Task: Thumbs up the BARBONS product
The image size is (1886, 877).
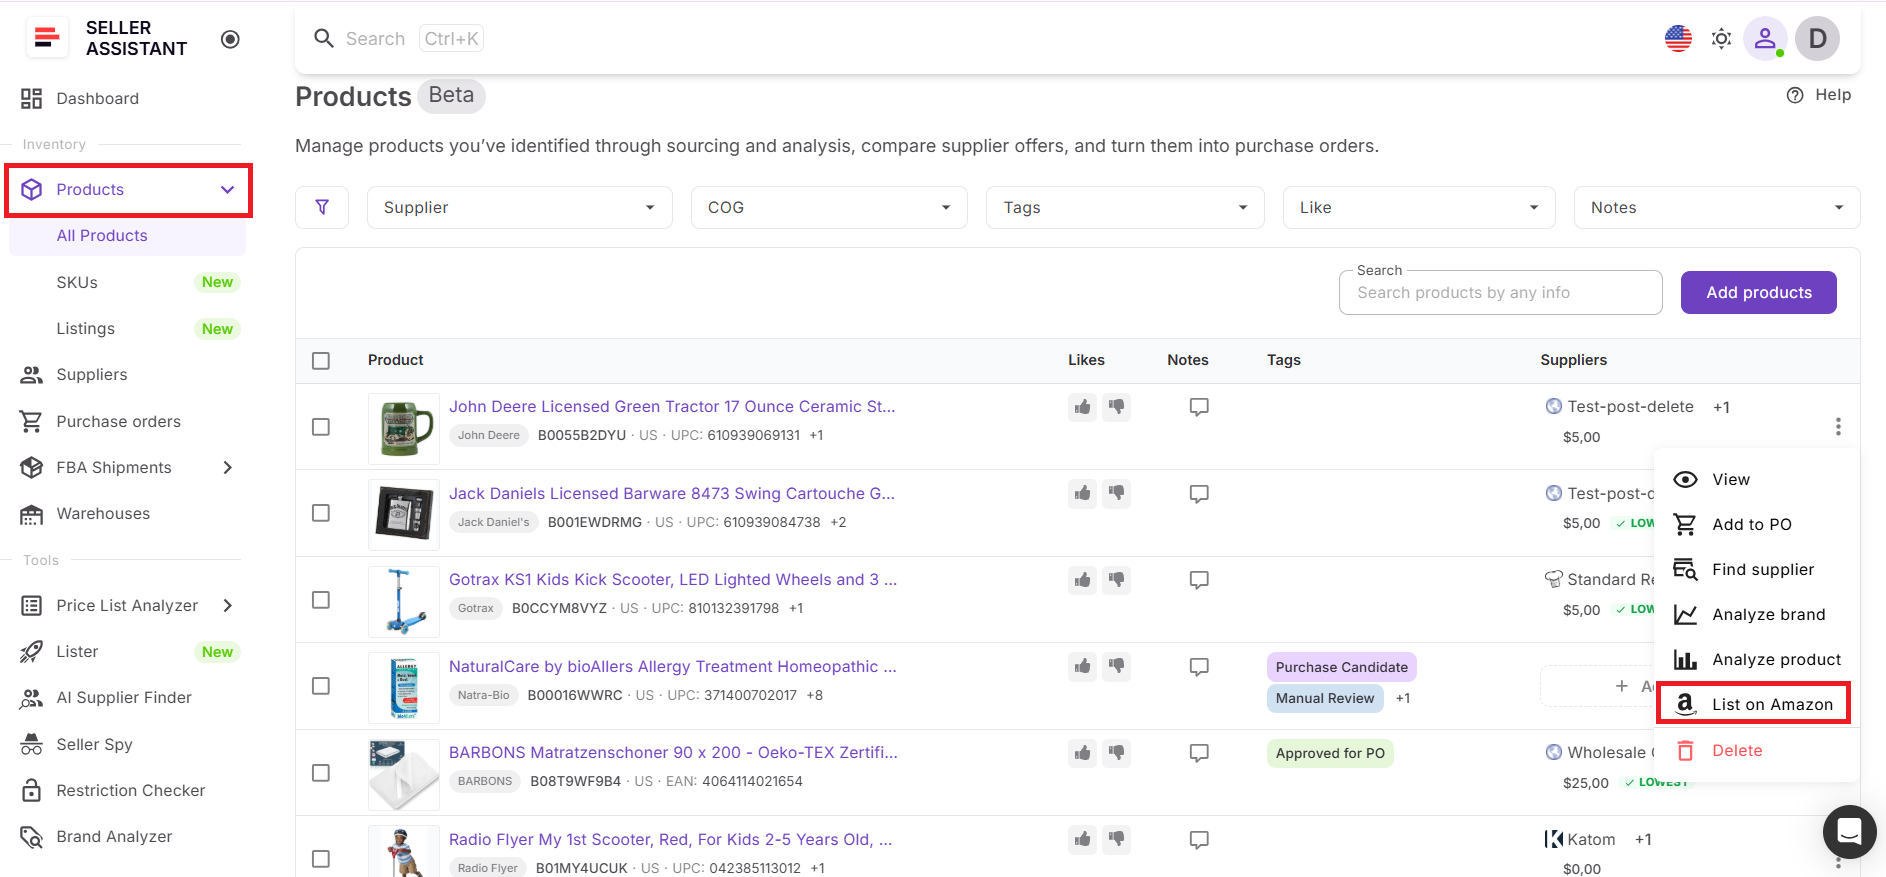Action: pyautogui.click(x=1082, y=753)
